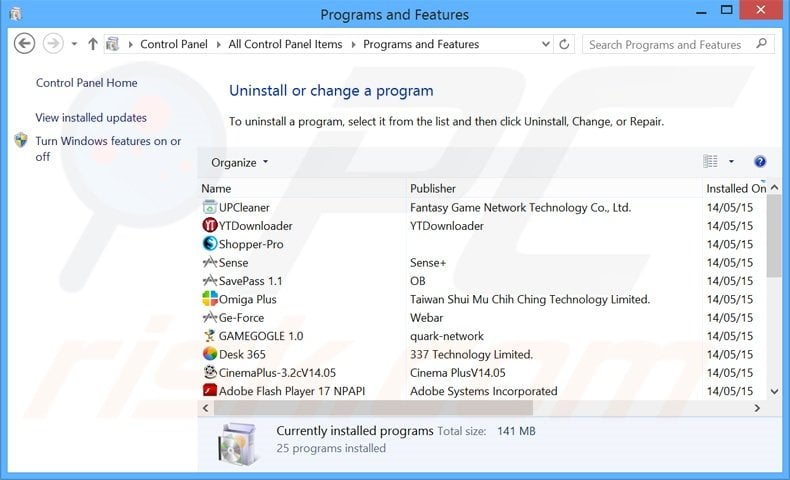Select the Shopper-Pro program name
Image resolution: width=790 pixels, height=480 pixels.
(x=251, y=244)
